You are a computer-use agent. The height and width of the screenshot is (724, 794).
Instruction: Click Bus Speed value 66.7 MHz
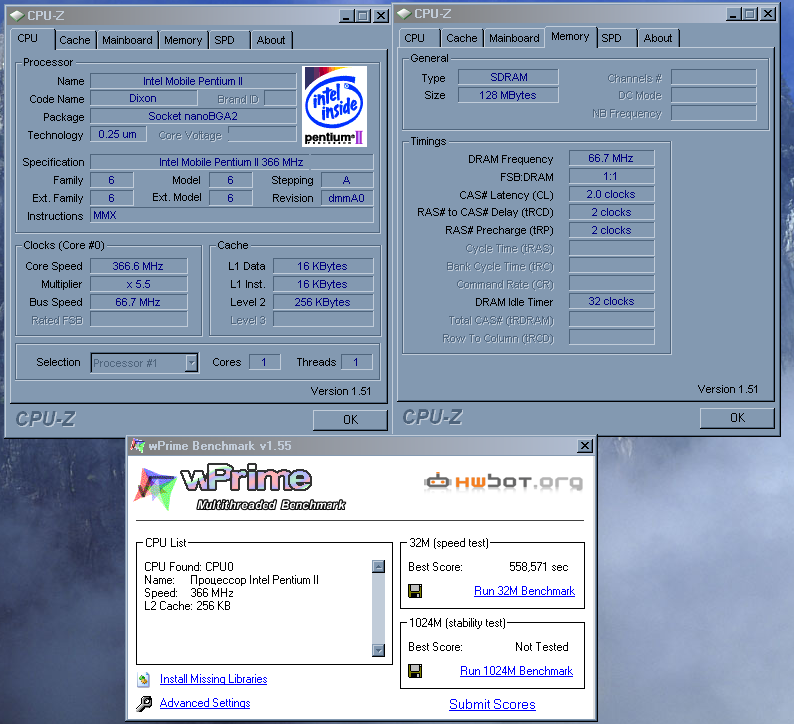point(138,302)
